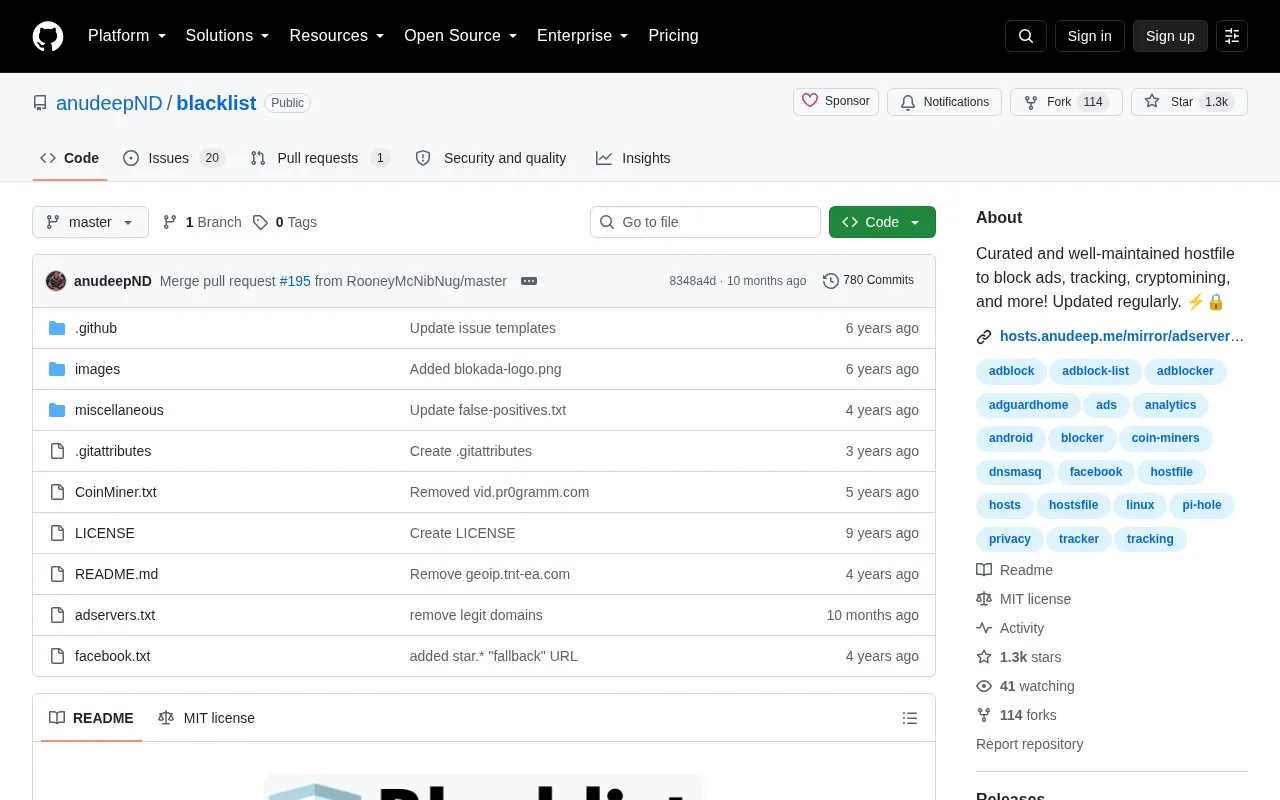Select the README tab
The height and width of the screenshot is (800, 1280).
[91, 718]
